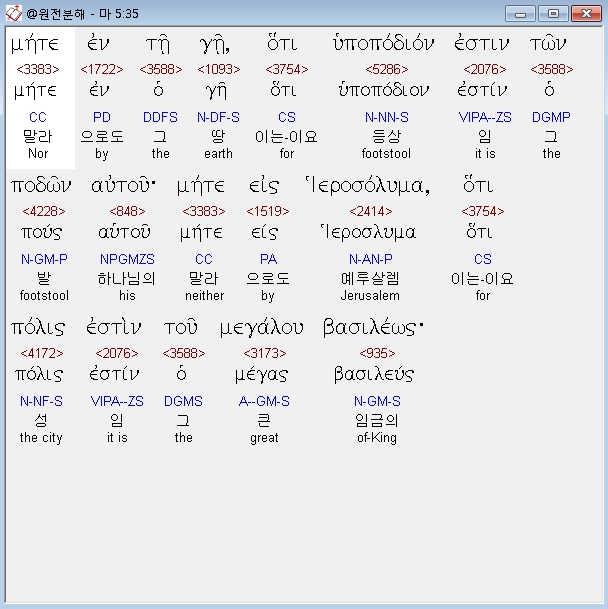Viewport: 608px width, 609px height.
Task: Click Strong's number <1519>
Action: point(268,211)
